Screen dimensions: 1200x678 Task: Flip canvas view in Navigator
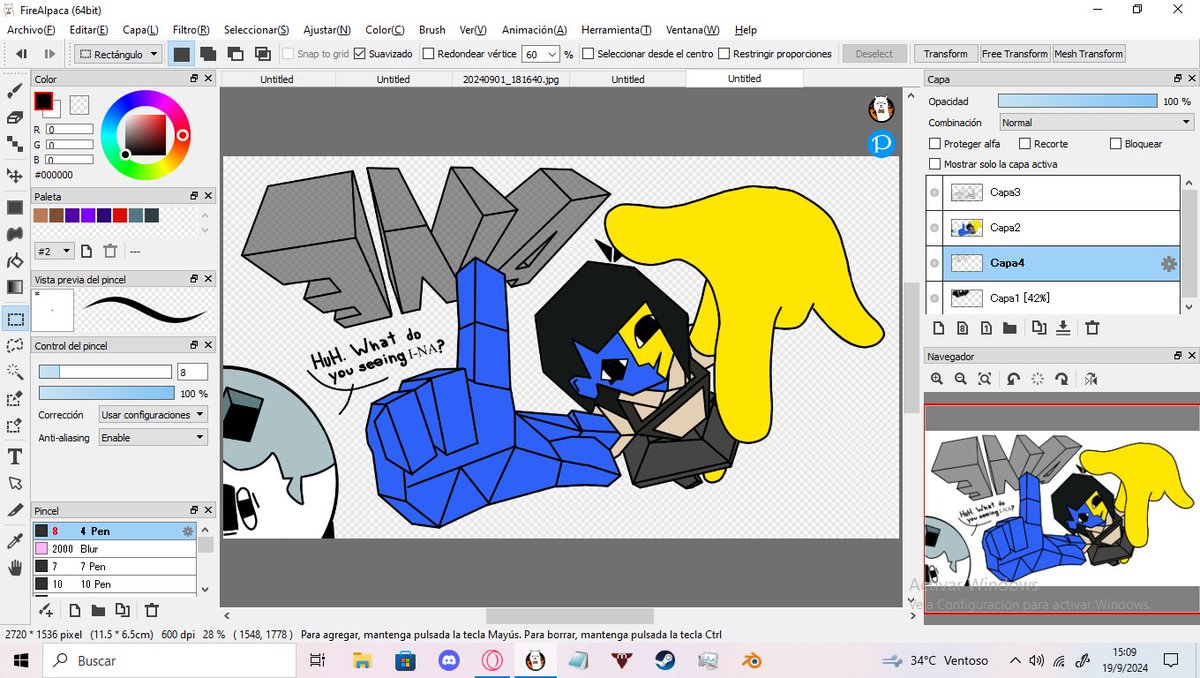click(x=1091, y=379)
